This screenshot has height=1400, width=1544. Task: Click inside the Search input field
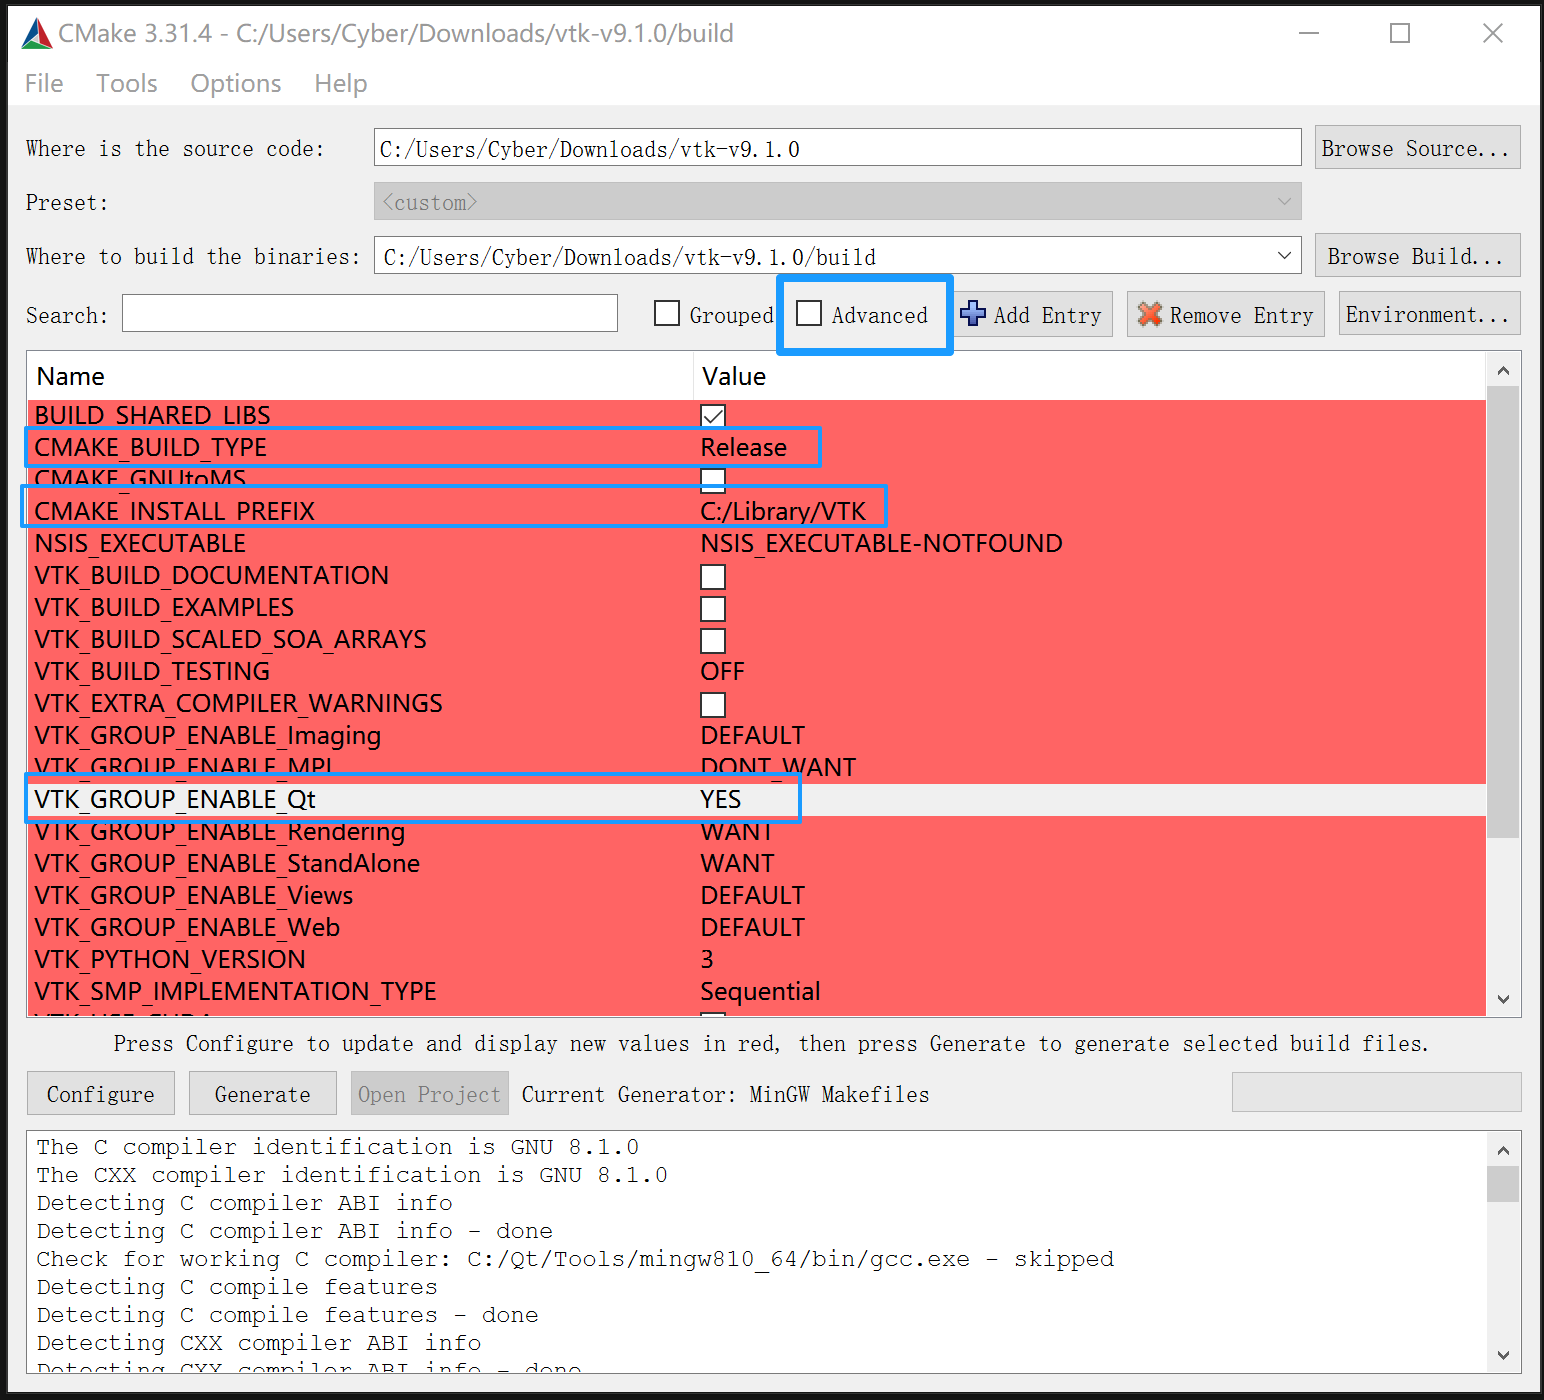(x=369, y=314)
